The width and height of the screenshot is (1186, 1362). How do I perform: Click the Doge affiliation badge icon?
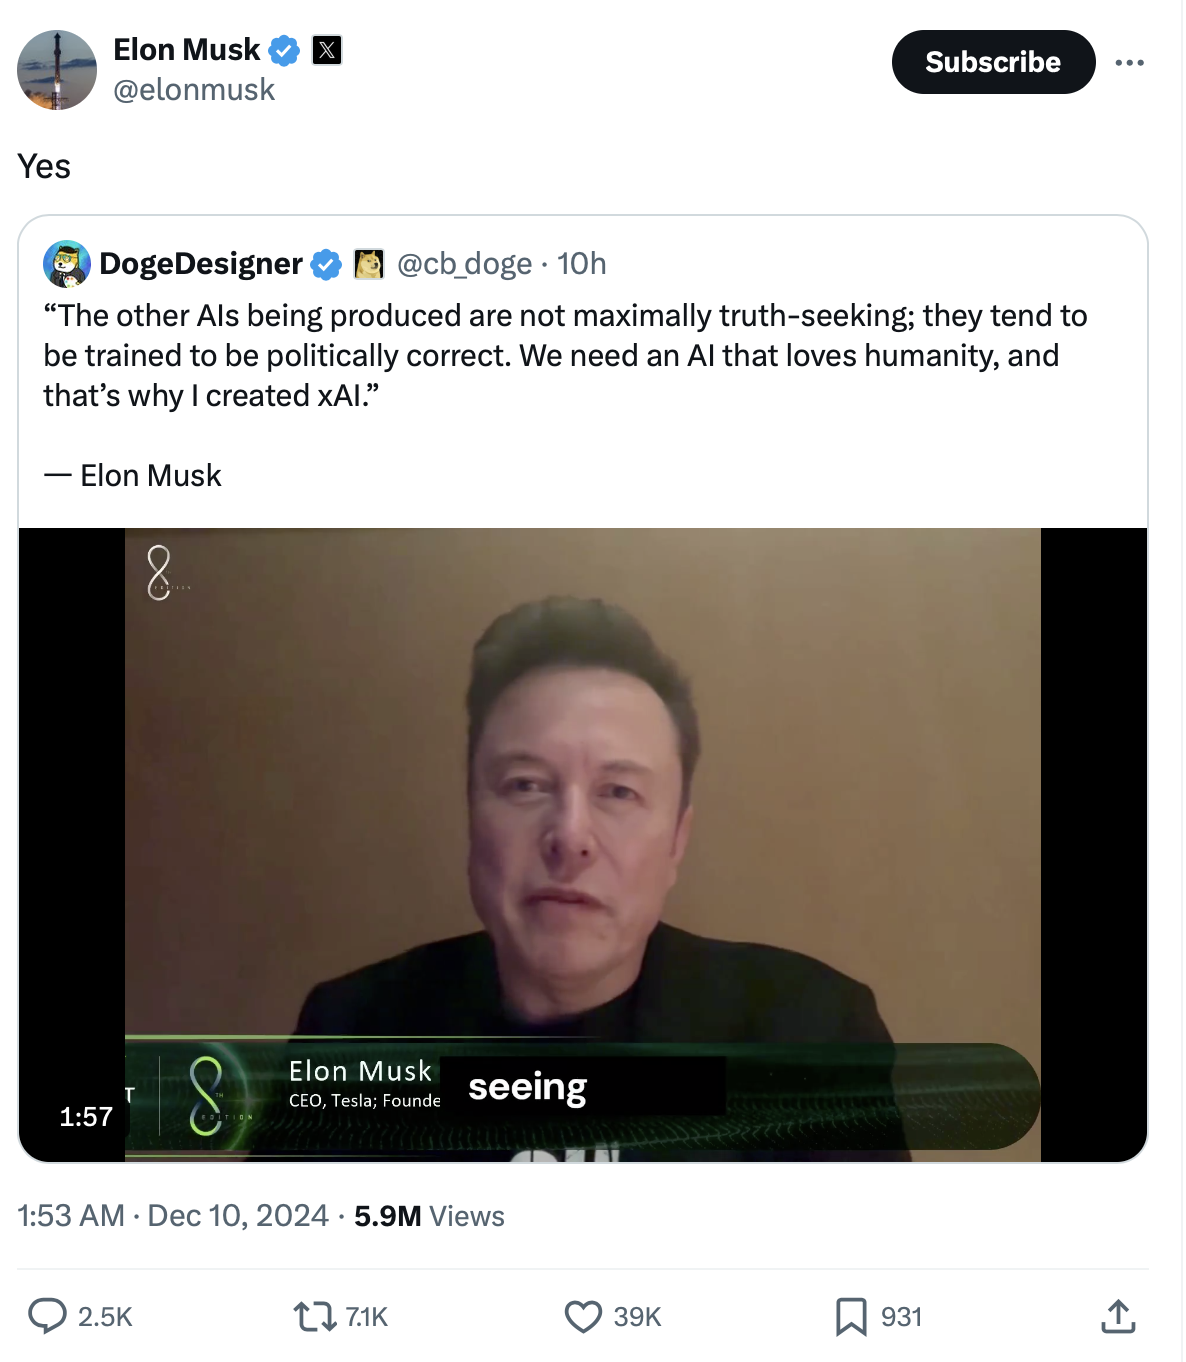tap(369, 264)
